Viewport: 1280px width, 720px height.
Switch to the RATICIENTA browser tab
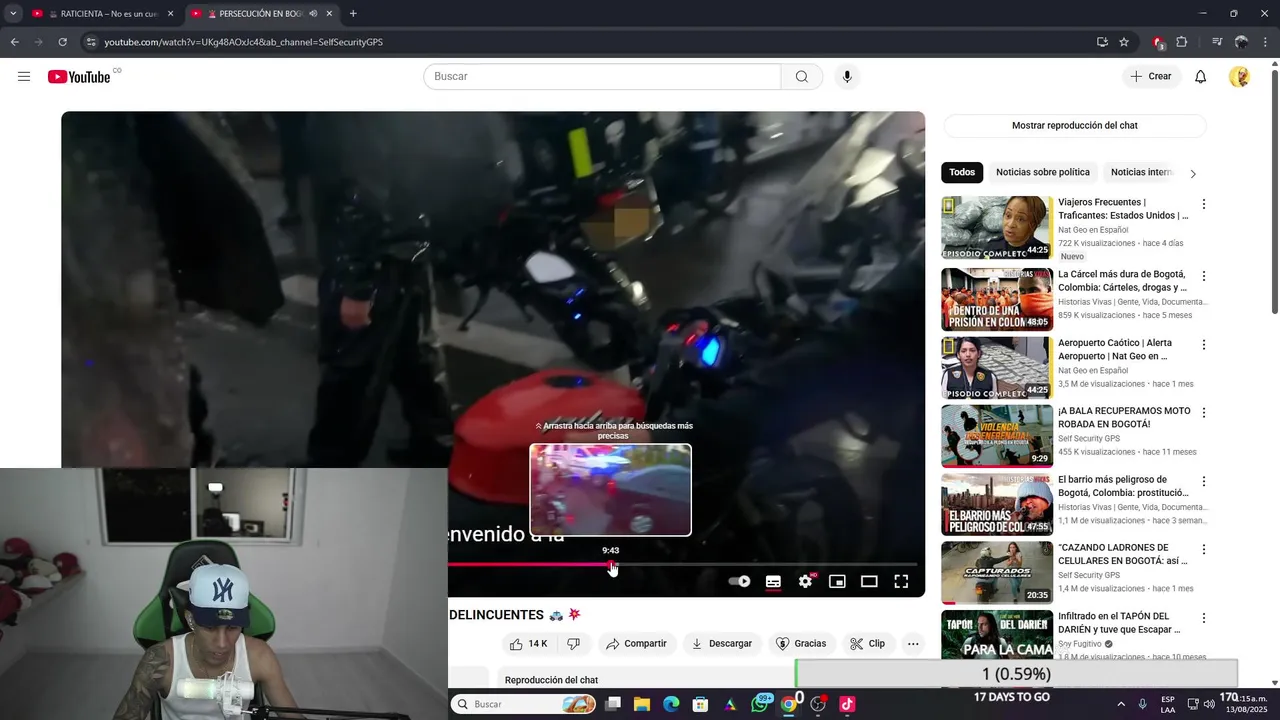(103, 14)
